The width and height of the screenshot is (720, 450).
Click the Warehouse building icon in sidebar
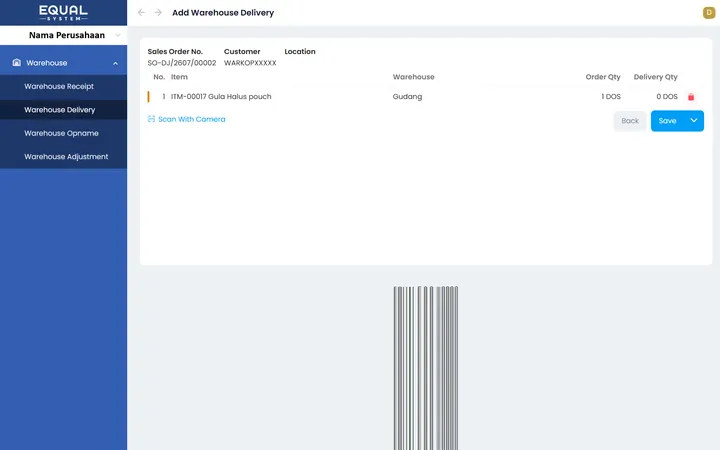tap(17, 62)
